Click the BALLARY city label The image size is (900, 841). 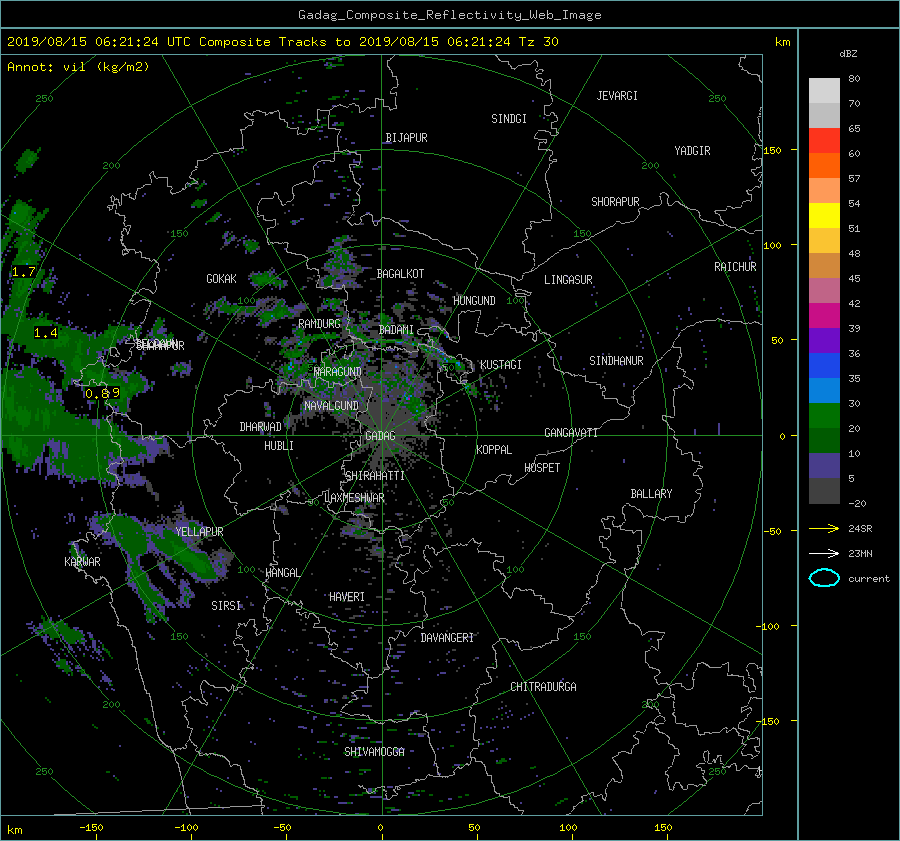tap(651, 494)
